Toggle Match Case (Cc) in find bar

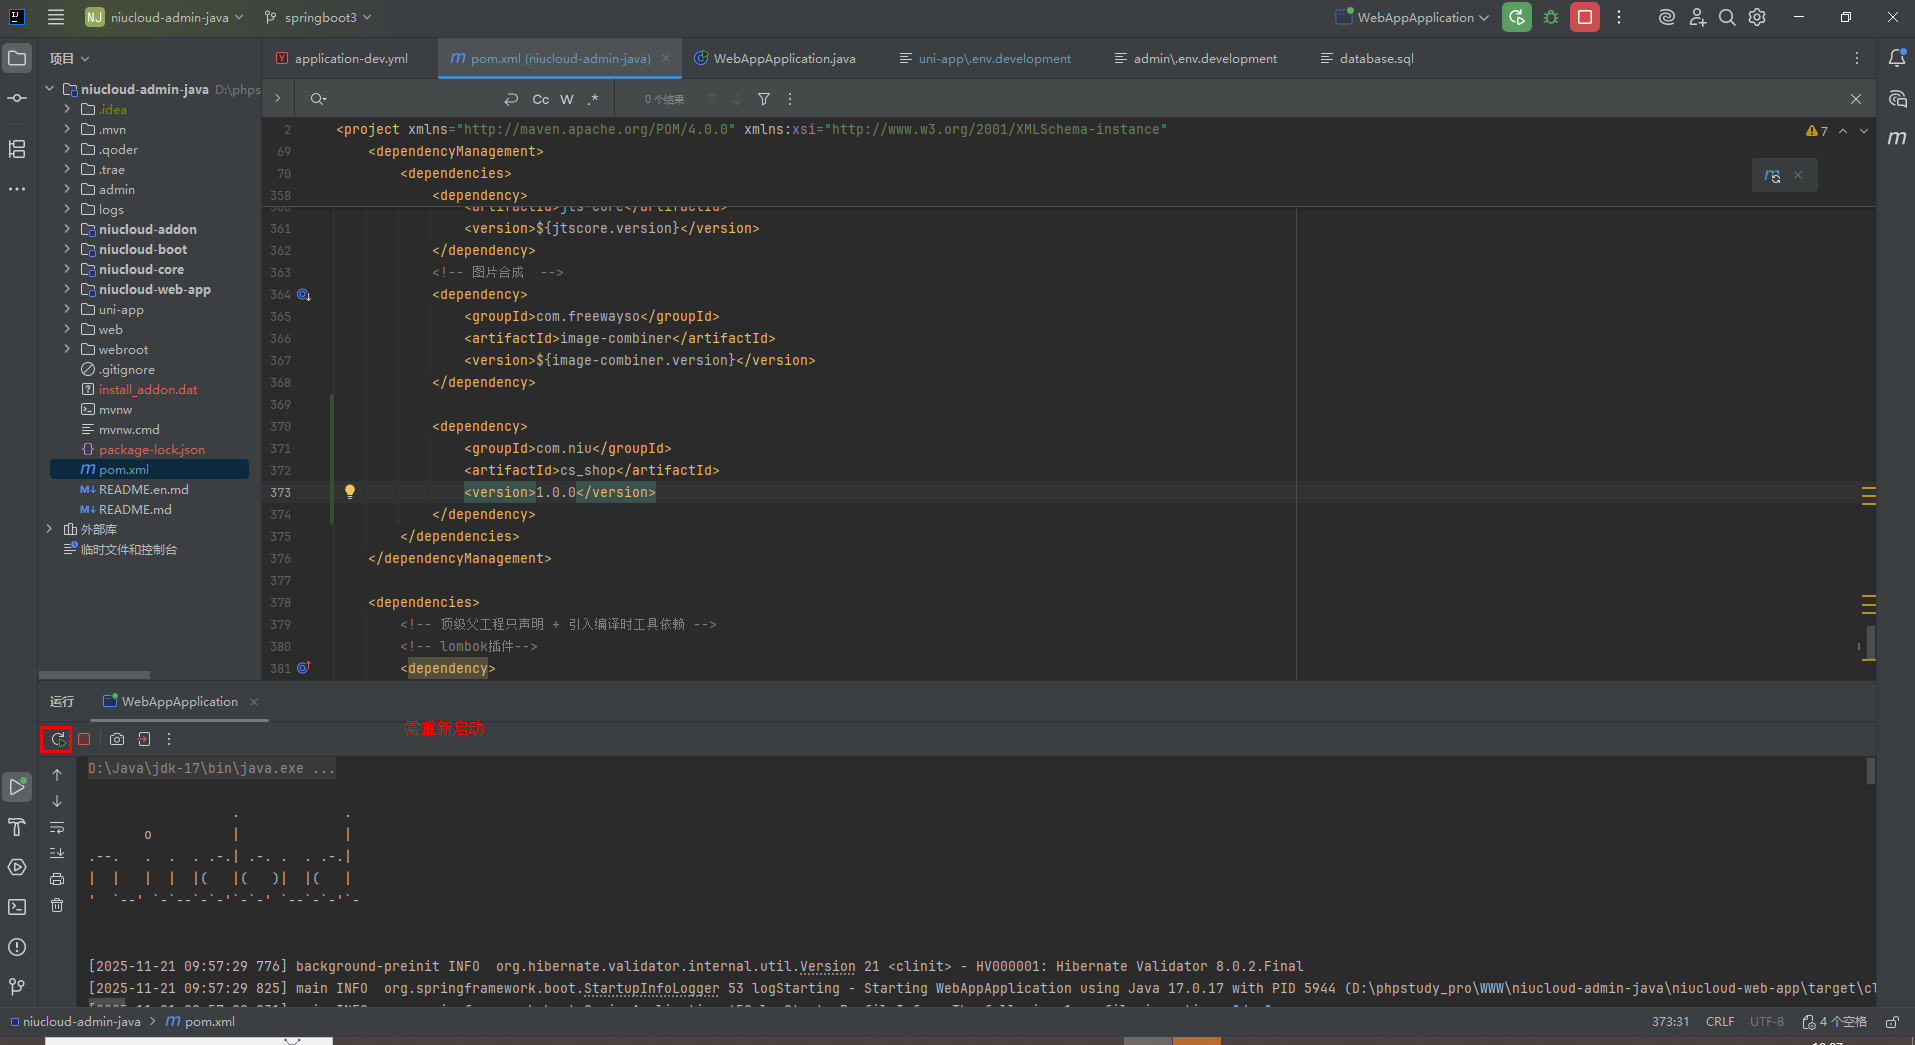(540, 99)
